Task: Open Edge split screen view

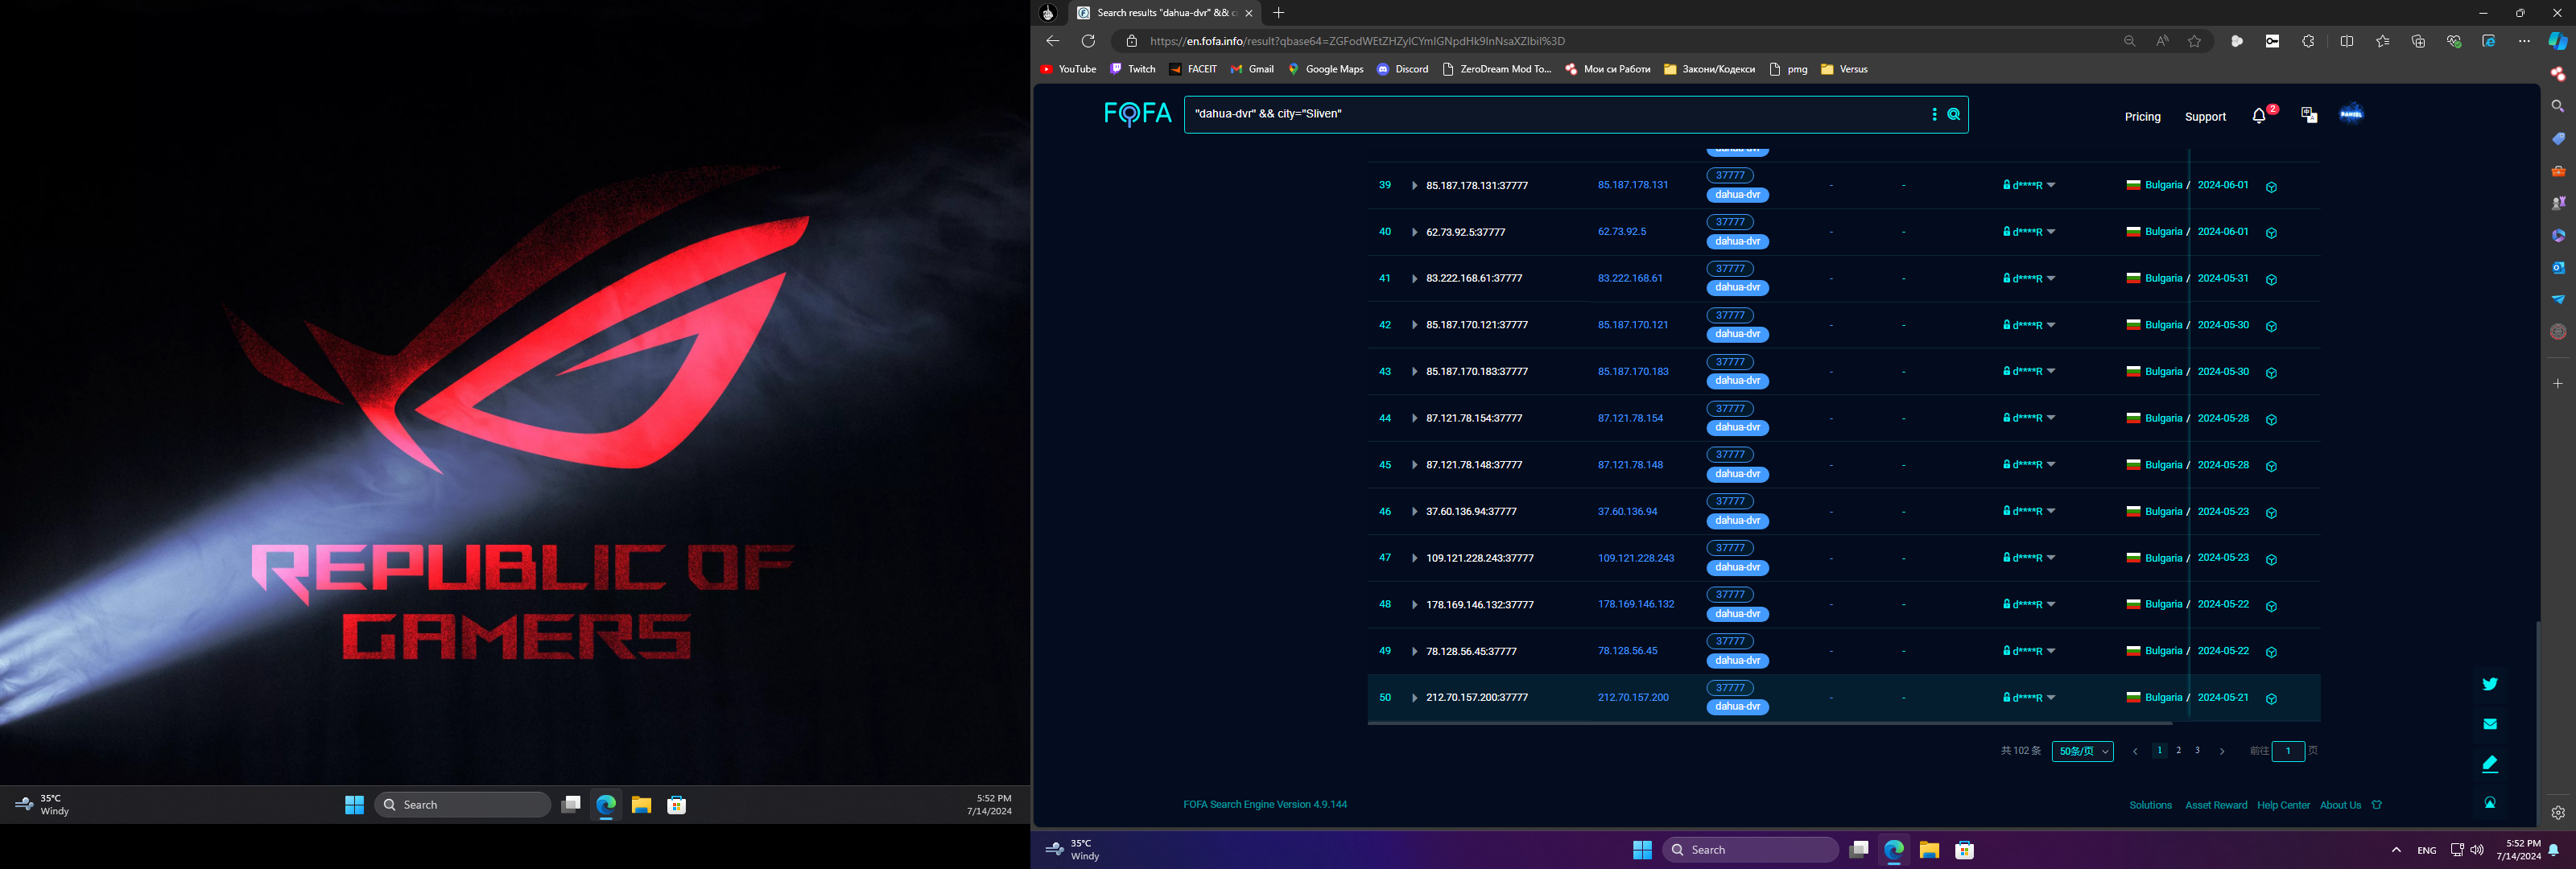Action: tap(2346, 41)
